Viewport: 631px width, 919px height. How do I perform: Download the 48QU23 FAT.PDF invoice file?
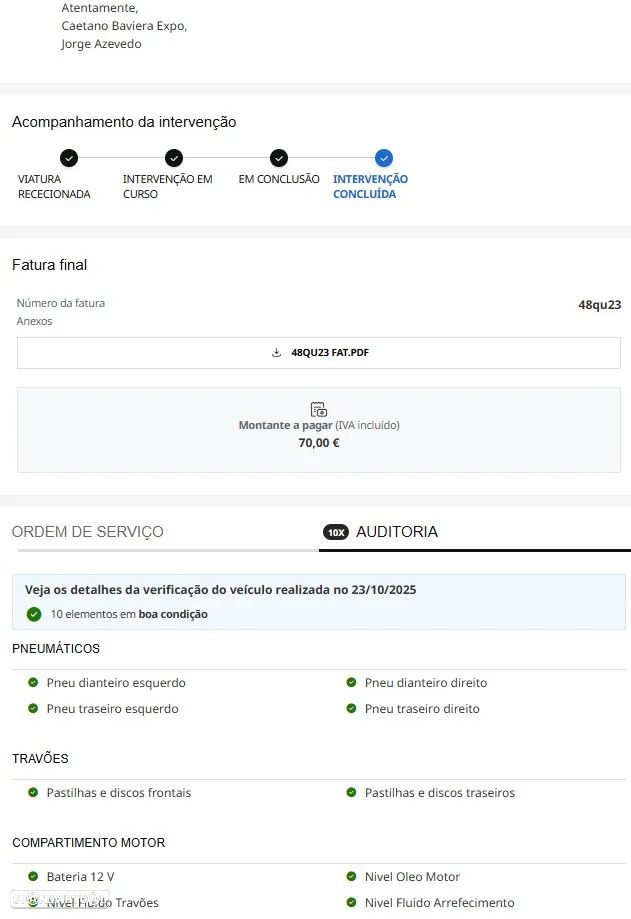(x=329, y=353)
